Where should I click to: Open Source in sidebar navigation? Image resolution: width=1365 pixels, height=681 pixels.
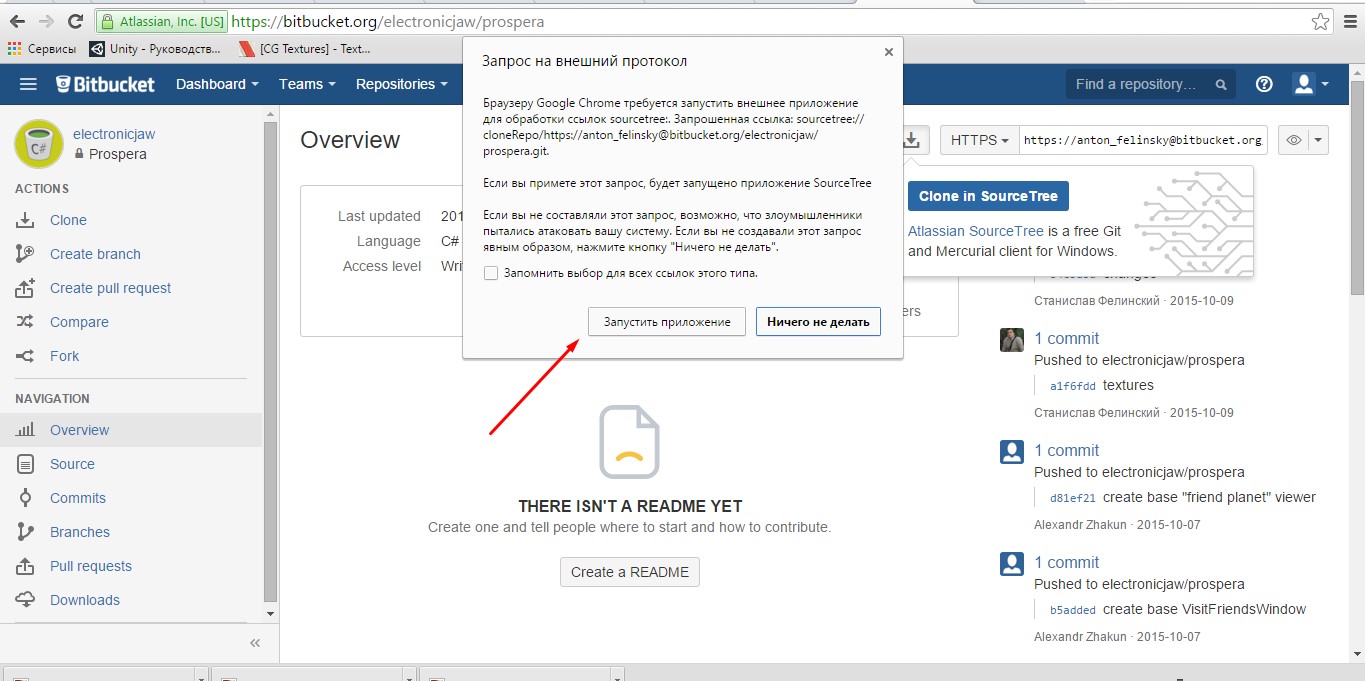72,464
